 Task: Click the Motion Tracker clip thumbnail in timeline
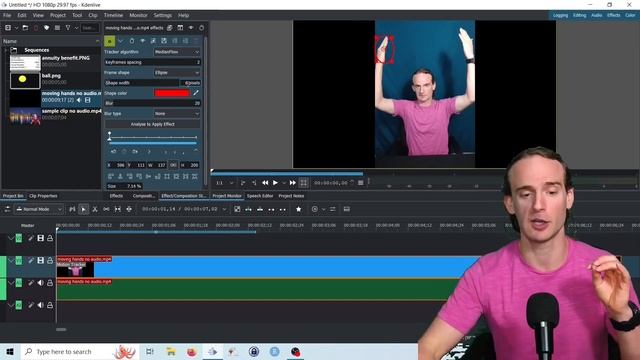(75, 270)
